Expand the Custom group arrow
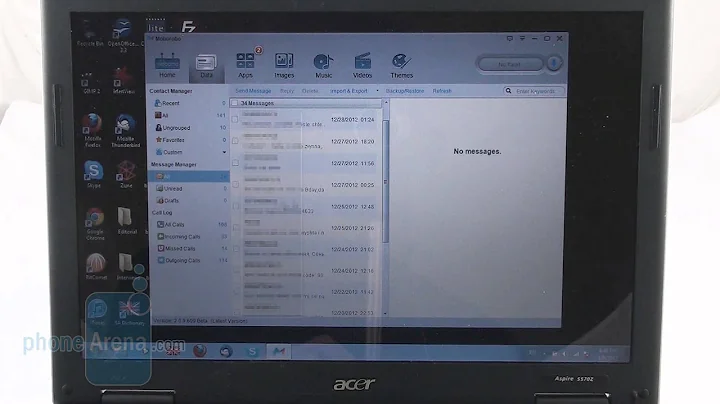 tap(224, 152)
